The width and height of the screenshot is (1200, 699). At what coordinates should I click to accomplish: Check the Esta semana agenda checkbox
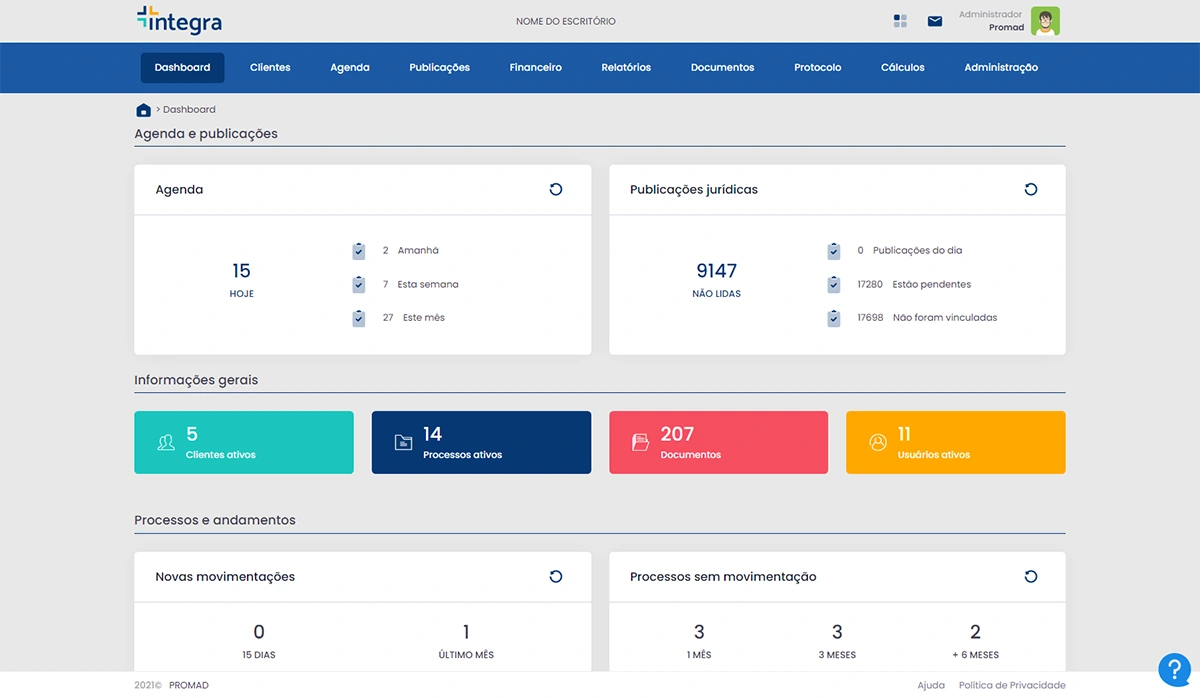tap(358, 284)
